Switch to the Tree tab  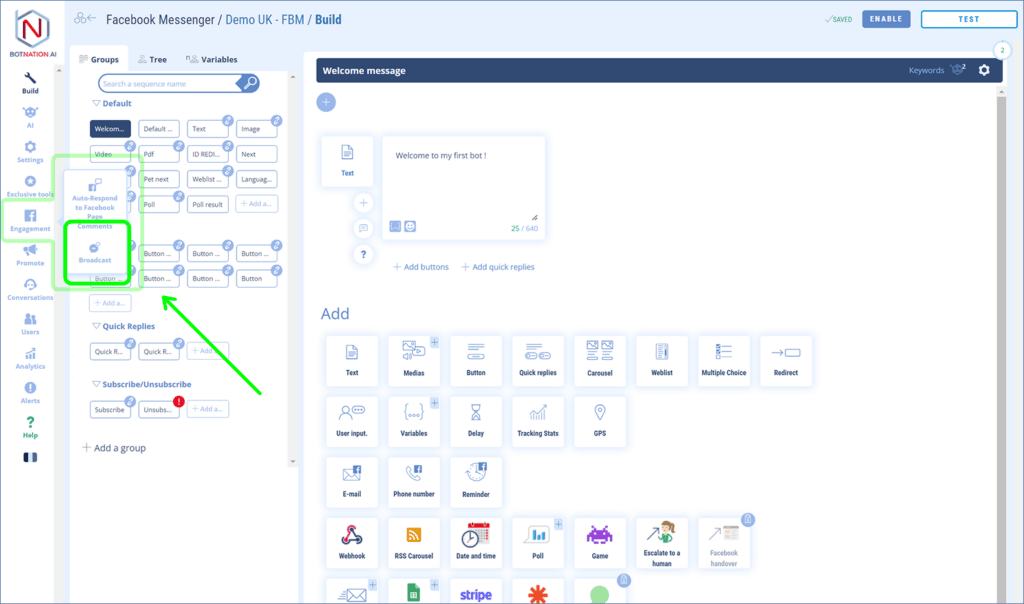tap(153, 60)
